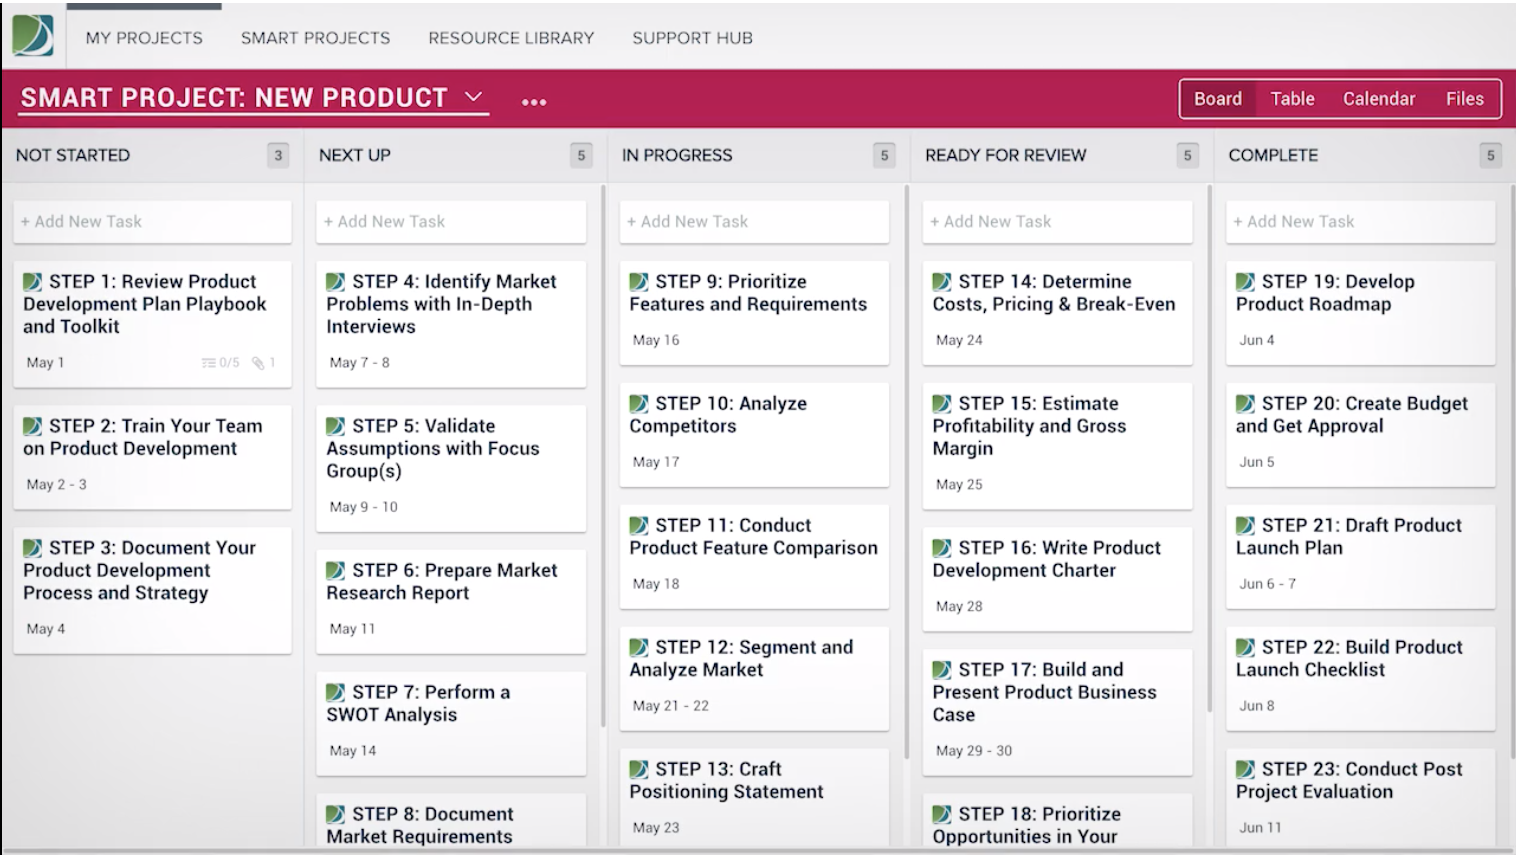Viewport: 1516px width, 856px height.
Task: Click the logo icon on STEP 20 card
Action: coord(1245,404)
